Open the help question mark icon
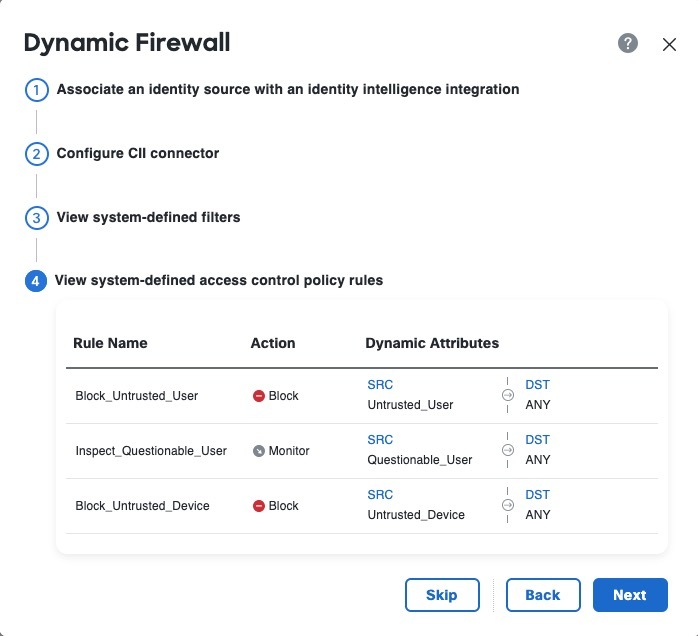 (628, 43)
